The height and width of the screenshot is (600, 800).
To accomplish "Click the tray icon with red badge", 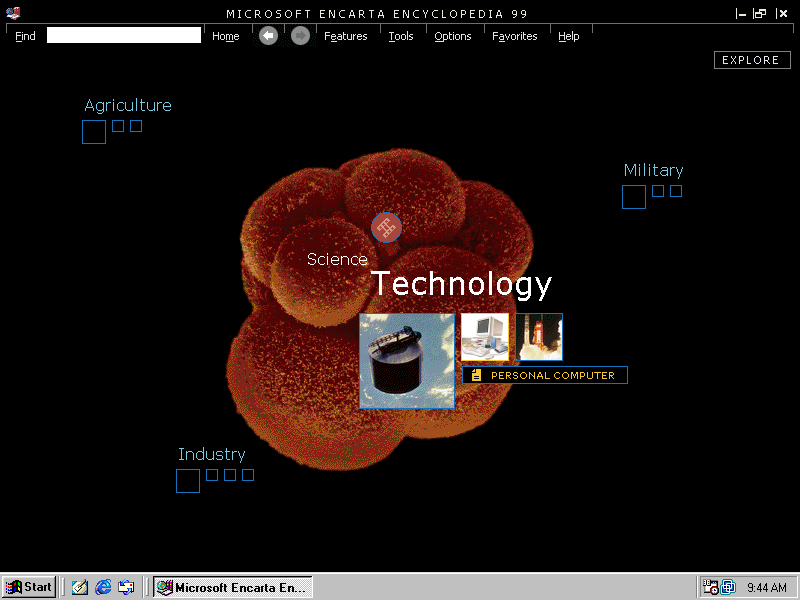I will point(710,587).
